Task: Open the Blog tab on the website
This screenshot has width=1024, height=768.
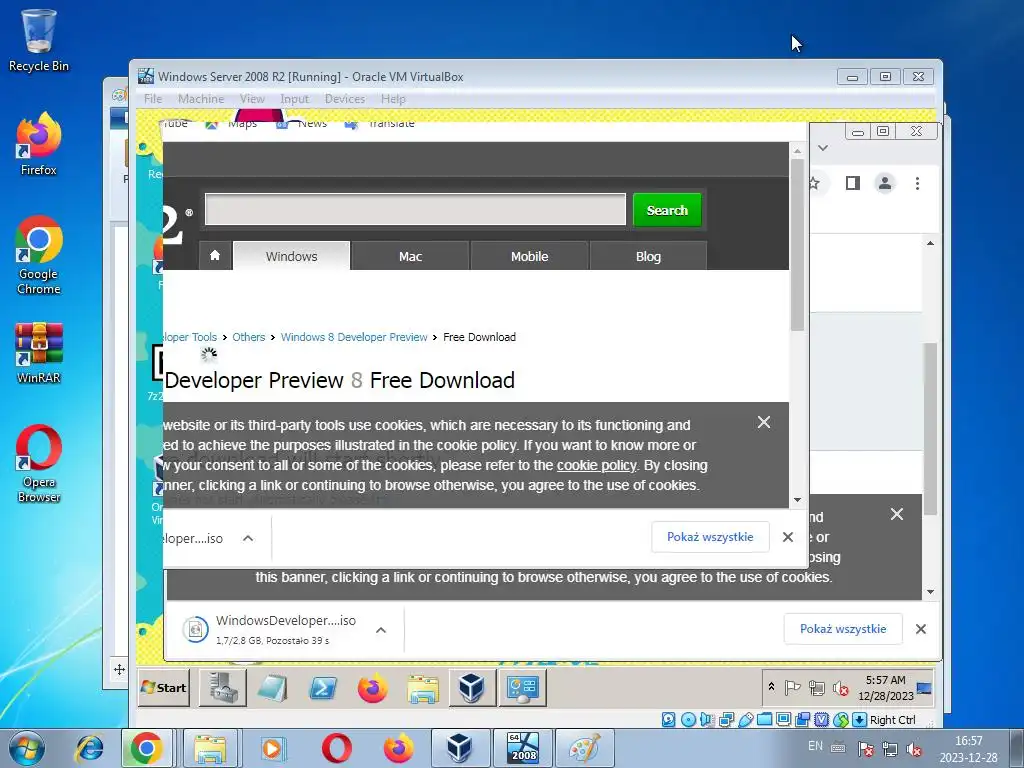Action: (648, 256)
